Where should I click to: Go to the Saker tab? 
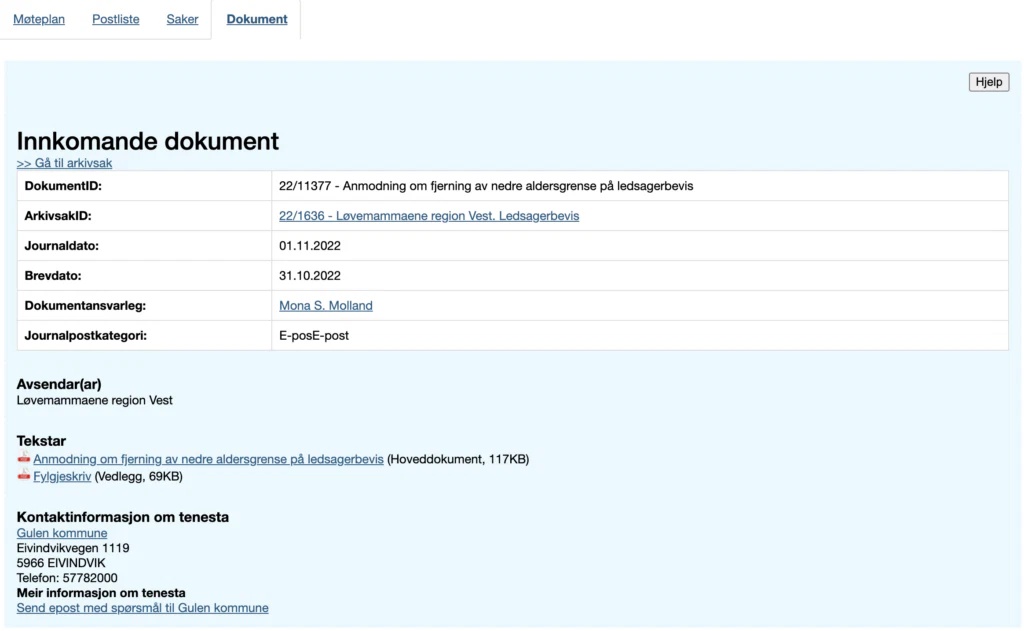pyautogui.click(x=182, y=19)
